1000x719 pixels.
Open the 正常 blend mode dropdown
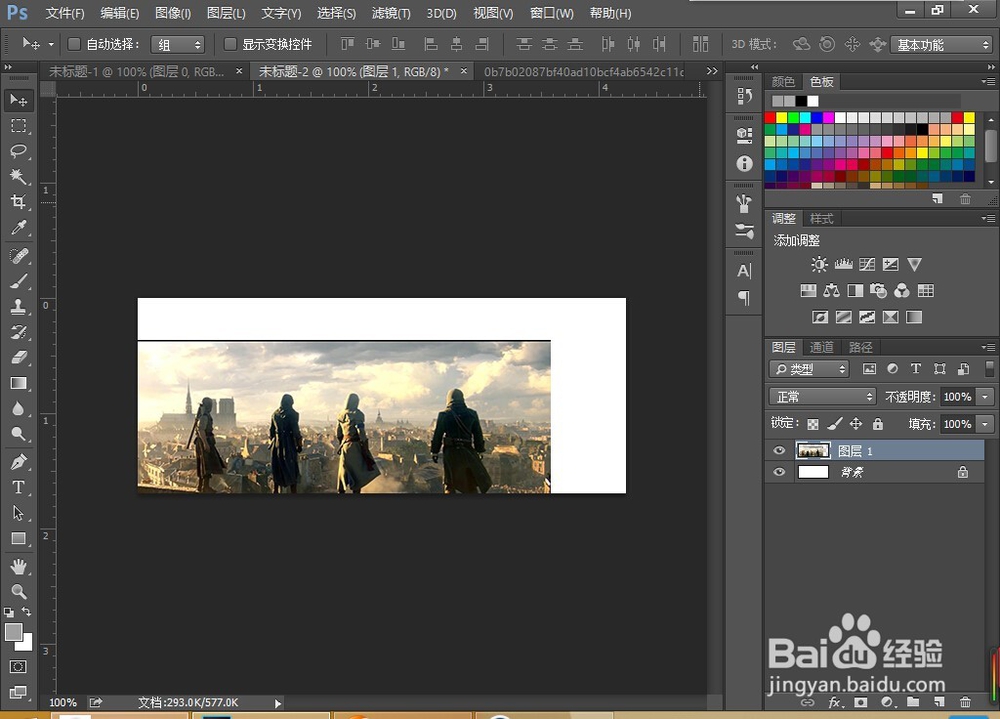pos(822,397)
